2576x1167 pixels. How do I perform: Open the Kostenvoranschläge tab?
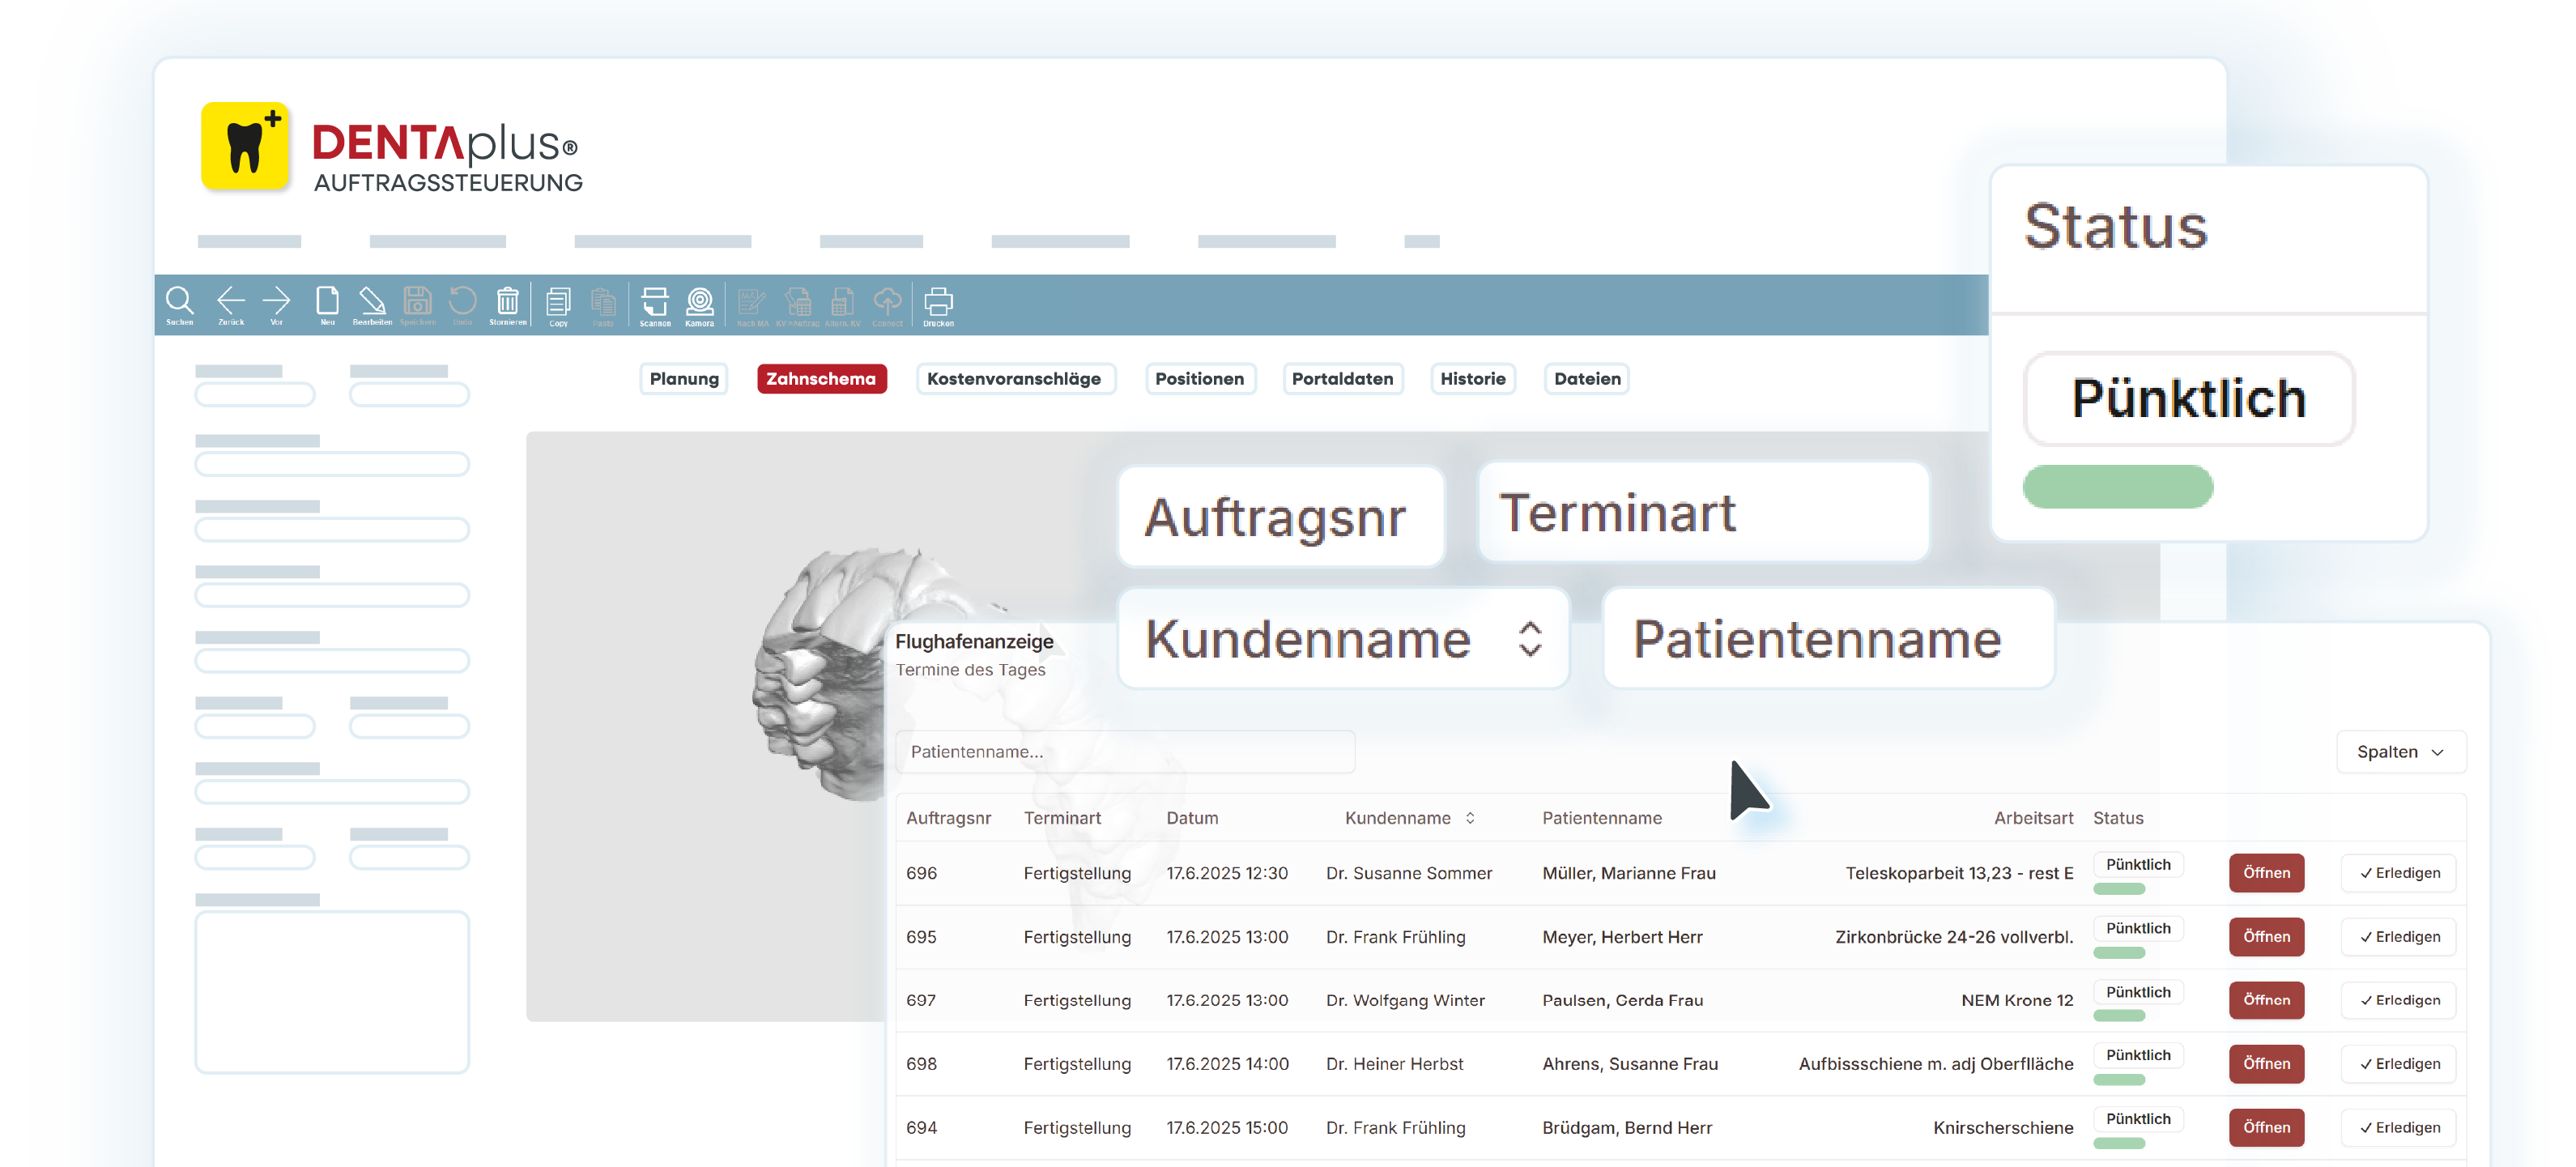coord(1013,379)
